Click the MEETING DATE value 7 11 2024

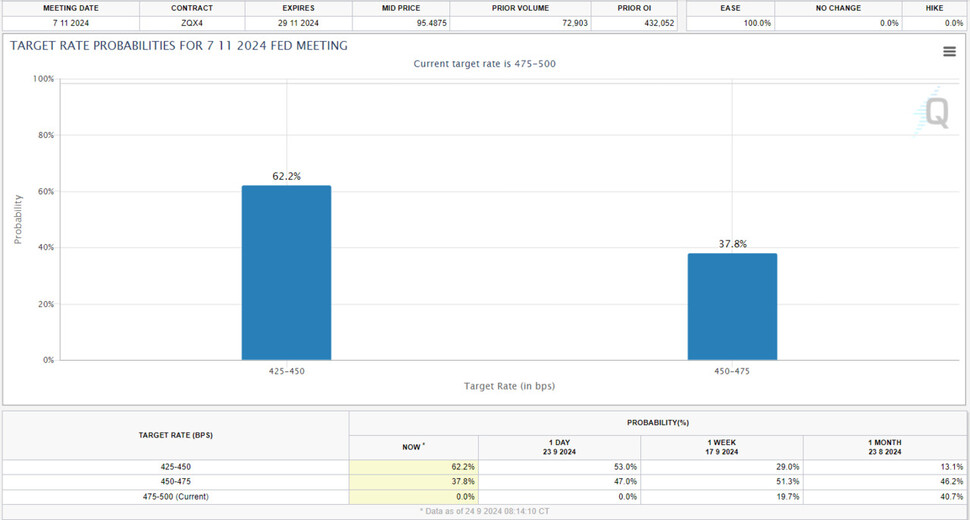[70, 23]
